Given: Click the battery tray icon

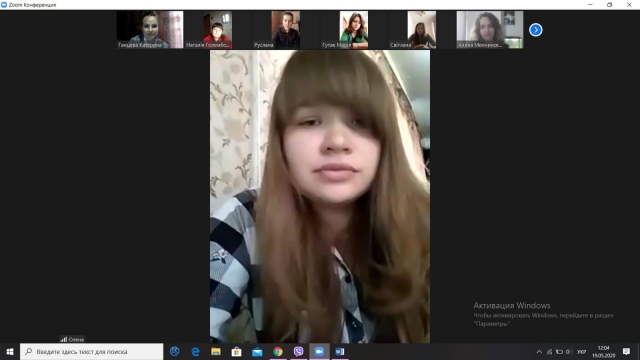Looking at the screenshot, I should point(559,351).
